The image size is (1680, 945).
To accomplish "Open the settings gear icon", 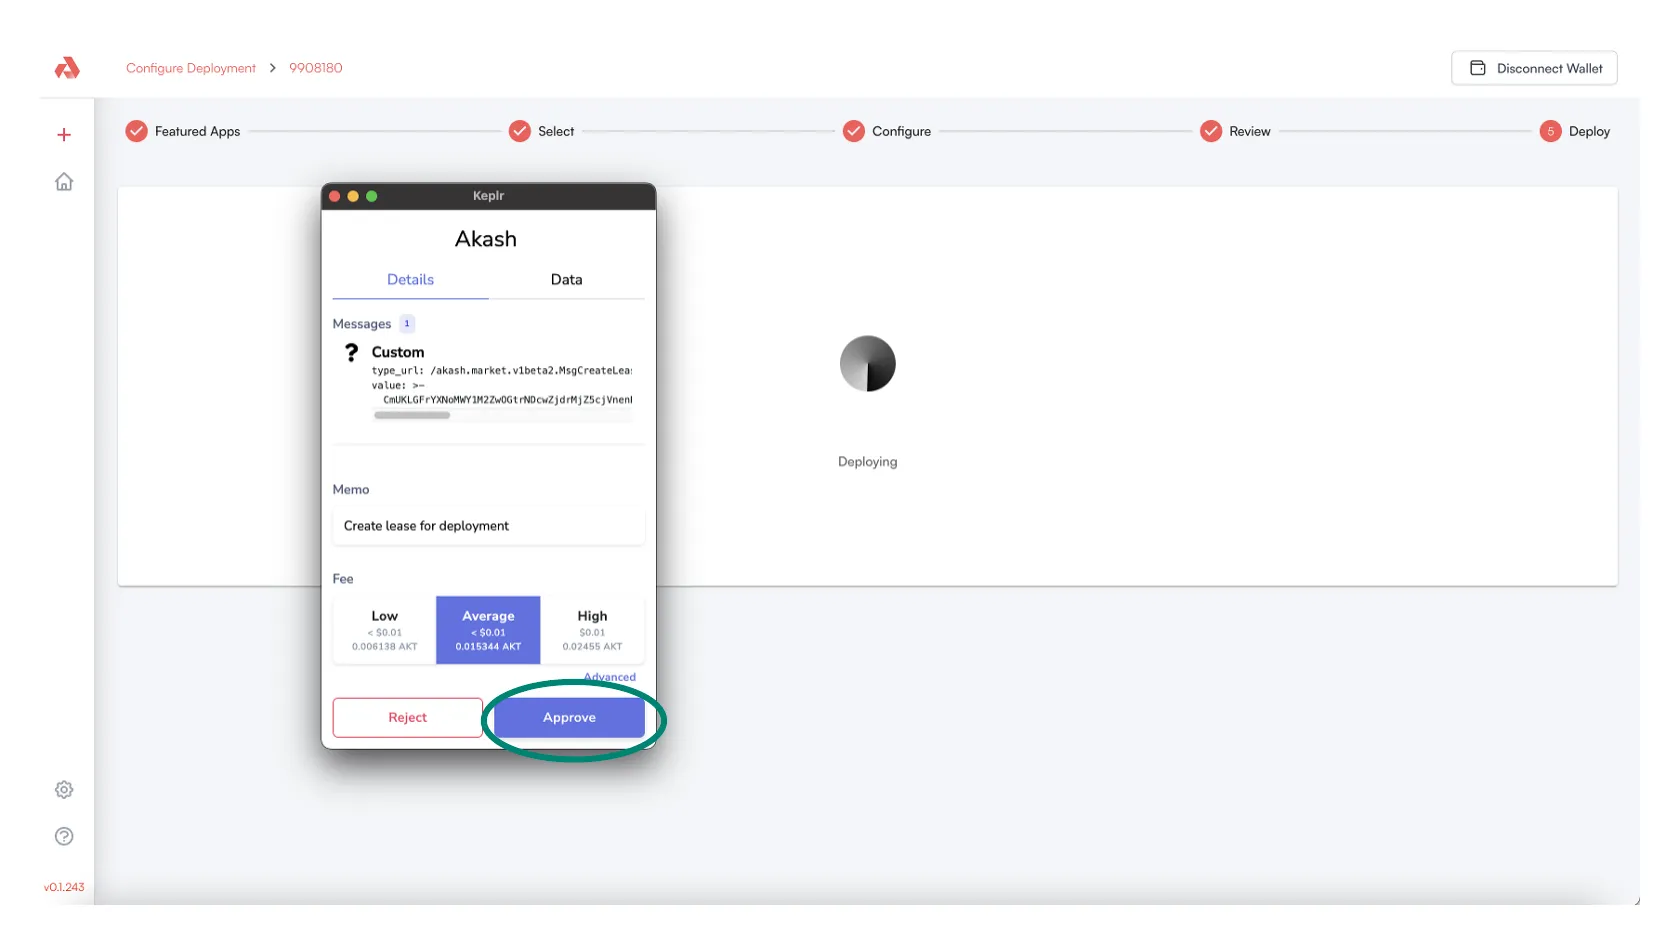I will coord(64,790).
